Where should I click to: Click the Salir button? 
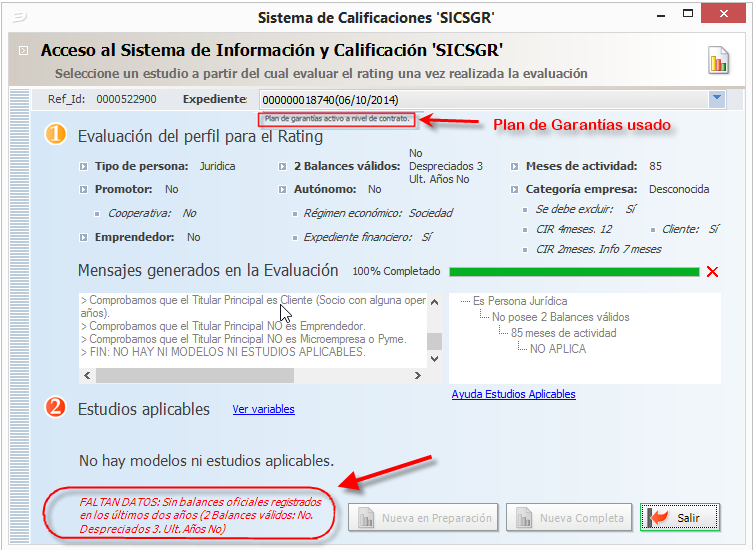(679, 517)
